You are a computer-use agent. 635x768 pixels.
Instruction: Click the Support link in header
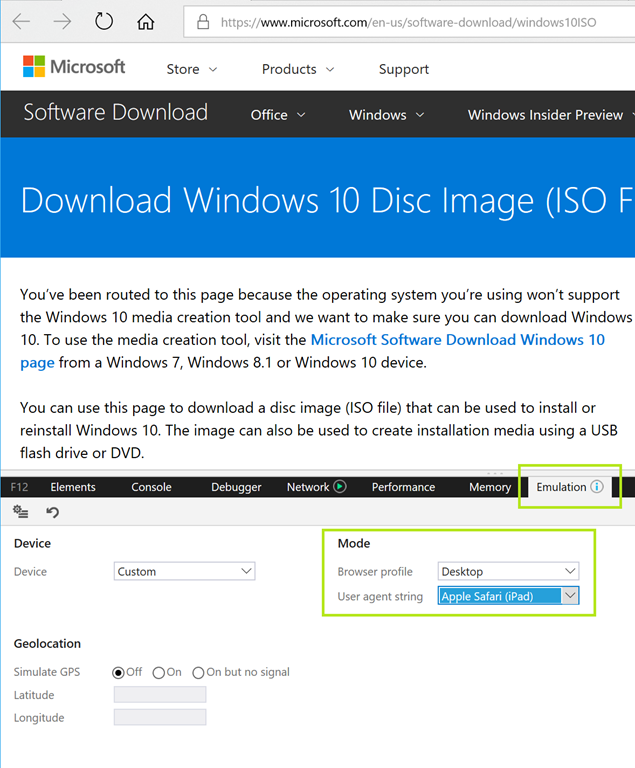click(404, 69)
